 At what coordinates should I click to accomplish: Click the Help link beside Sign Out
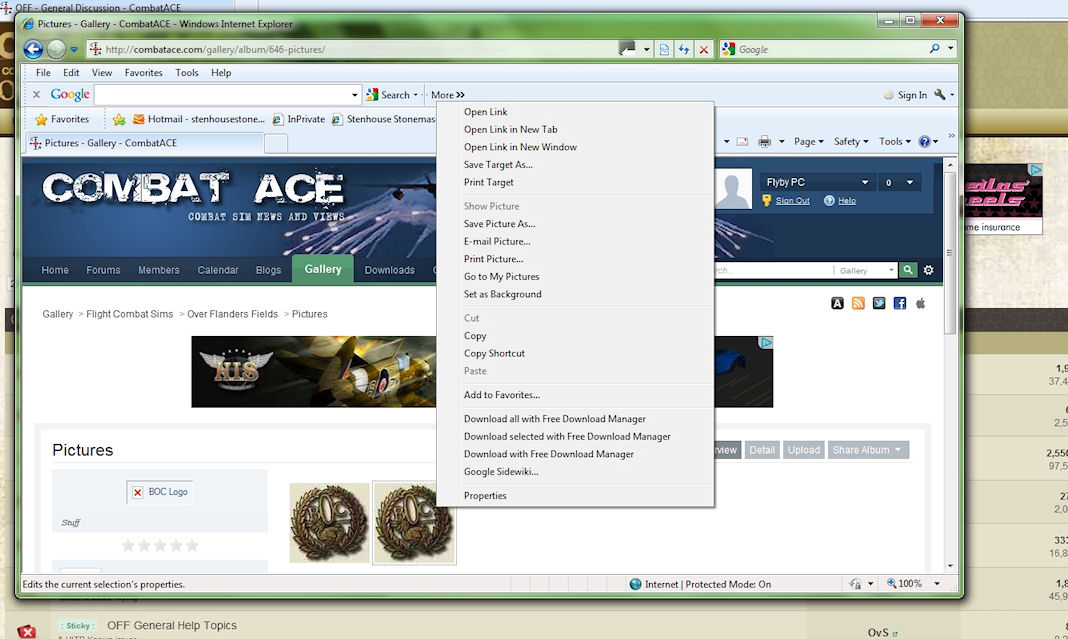pyautogui.click(x=847, y=200)
